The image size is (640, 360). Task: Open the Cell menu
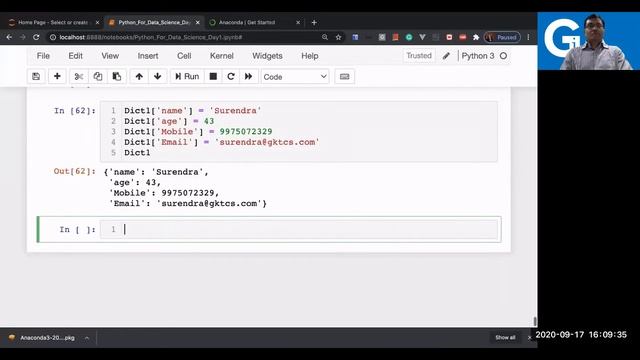(x=184, y=56)
